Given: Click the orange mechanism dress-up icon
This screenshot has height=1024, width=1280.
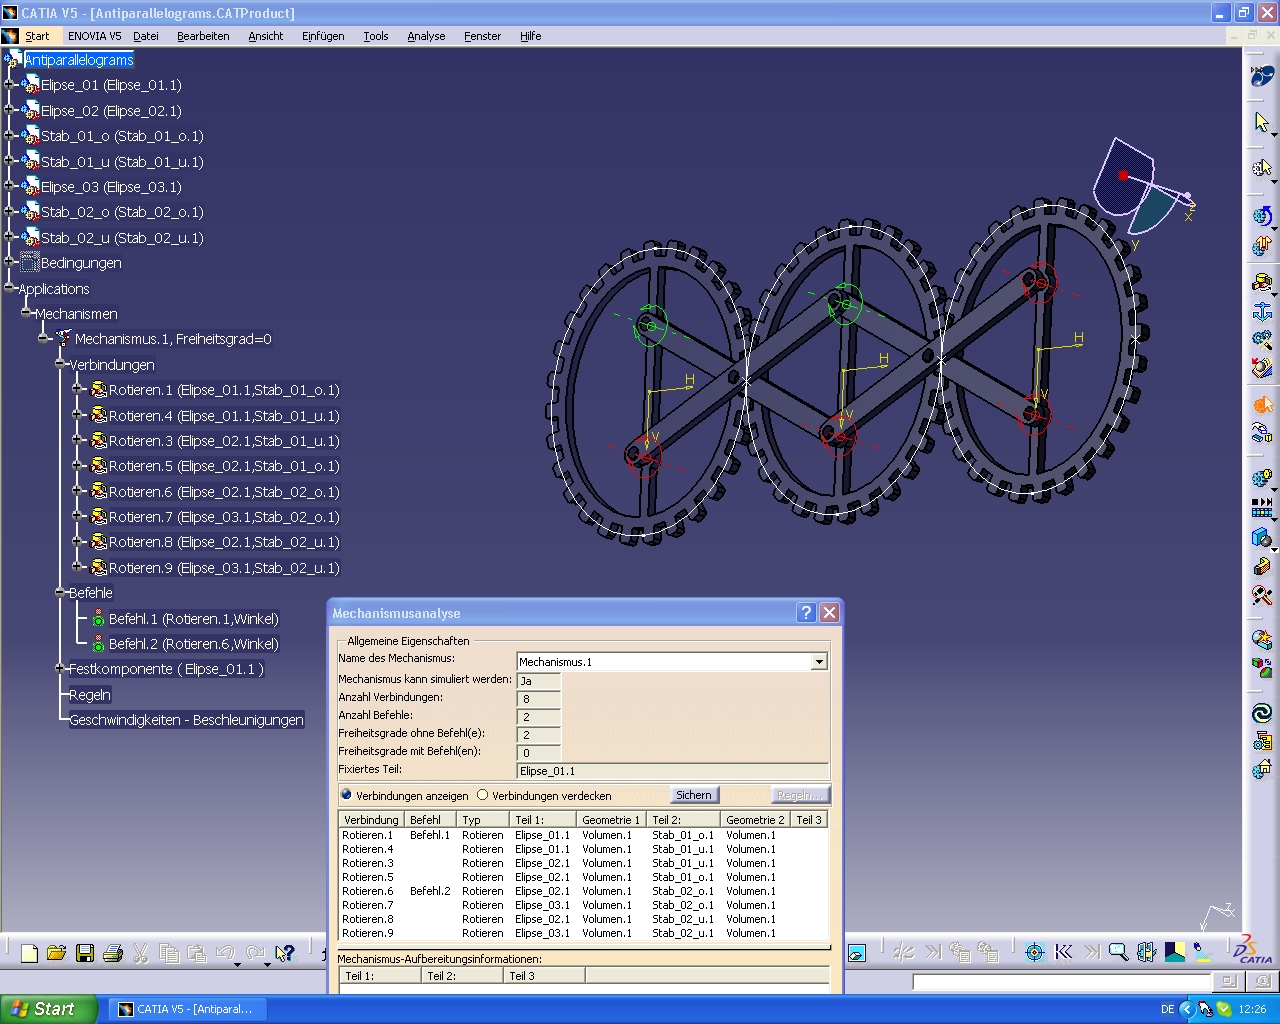Looking at the screenshot, I should click(x=1262, y=405).
